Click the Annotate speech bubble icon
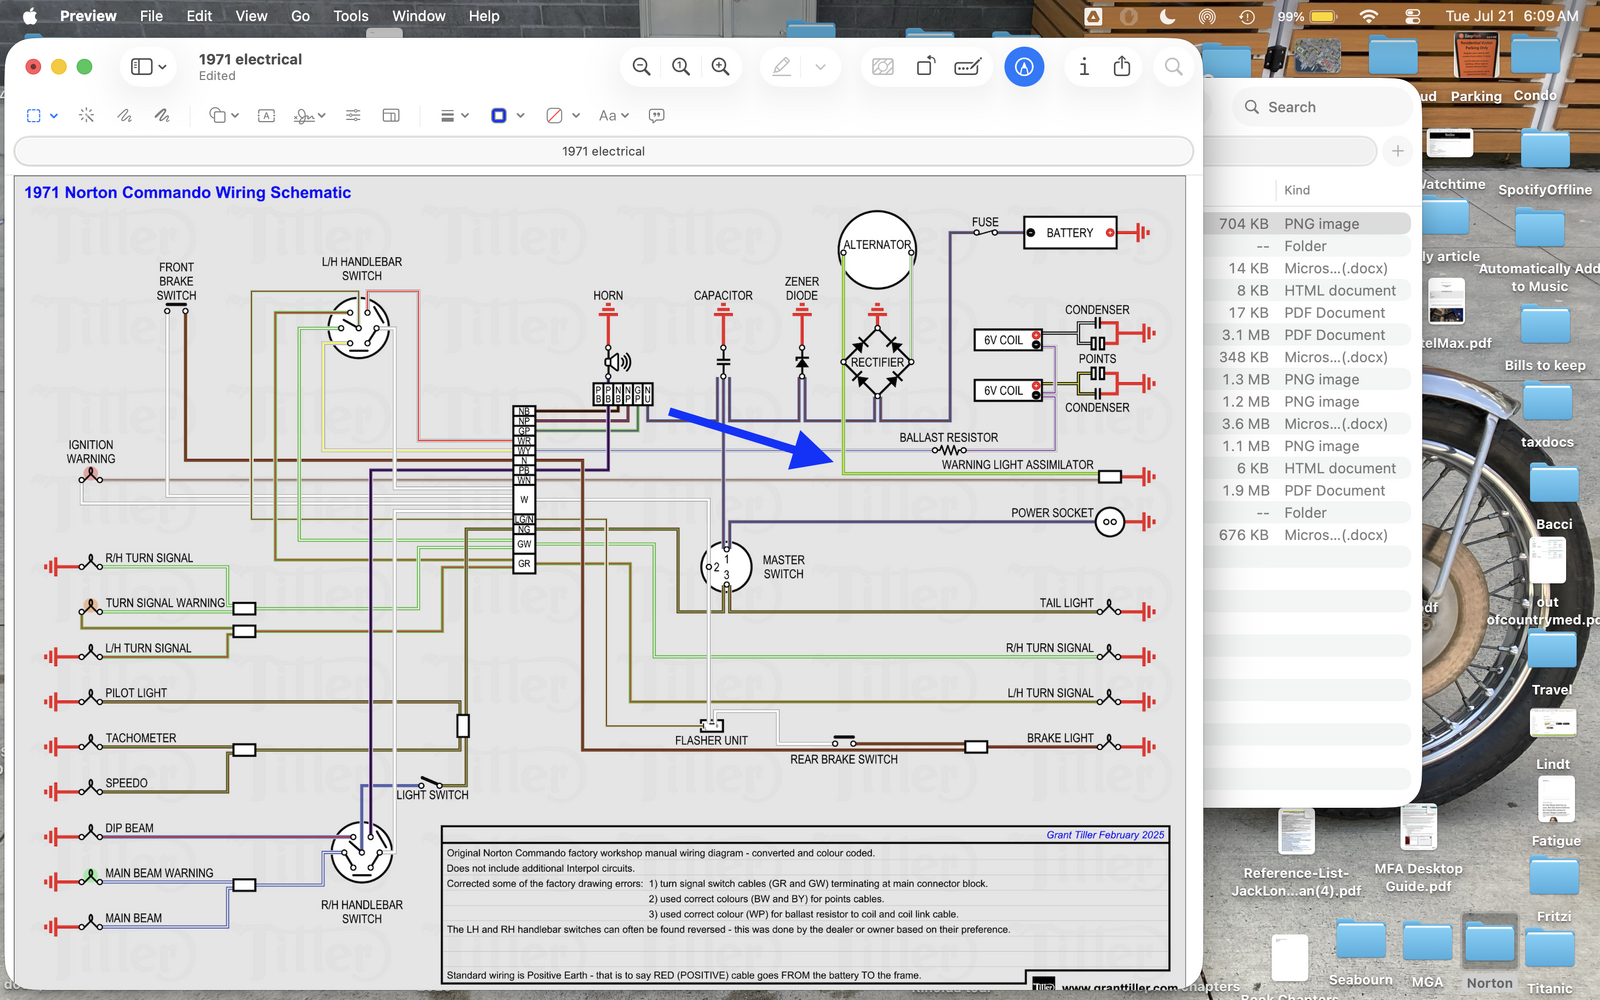This screenshot has width=1600, height=1000. click(656, 116)
